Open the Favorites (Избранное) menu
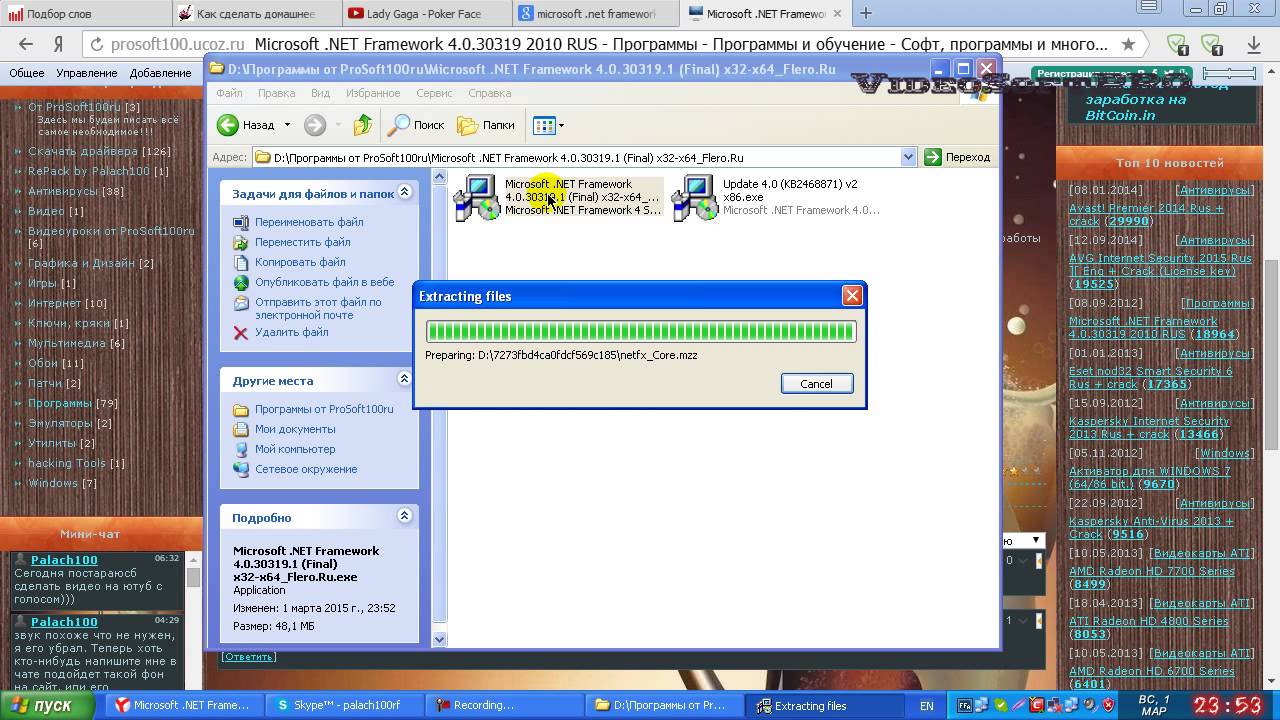Viewport: 1280px width, 720px height. 373,93
